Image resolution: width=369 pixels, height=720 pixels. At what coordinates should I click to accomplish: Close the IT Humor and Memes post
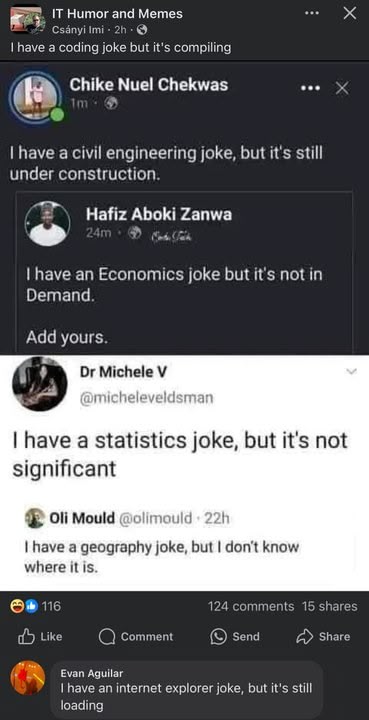pos(350,13)
